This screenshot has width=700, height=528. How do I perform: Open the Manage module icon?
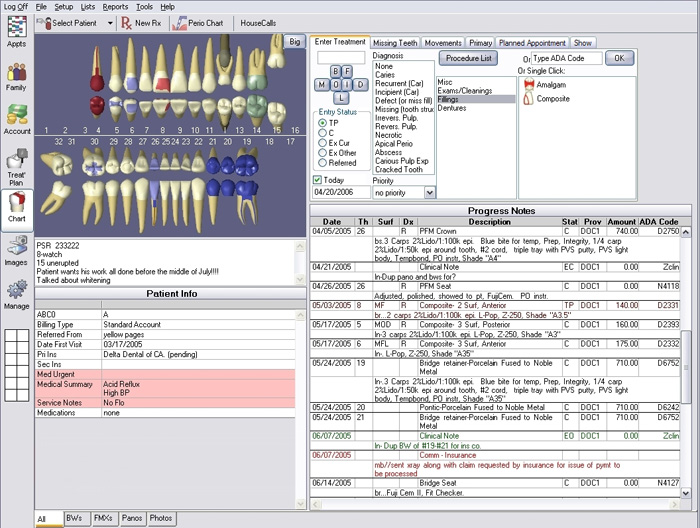[x=16, y=292]
